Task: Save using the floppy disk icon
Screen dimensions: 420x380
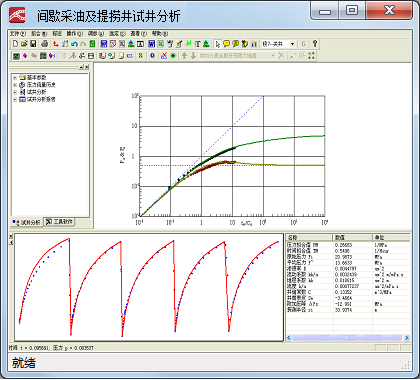Action: (33, 44)
